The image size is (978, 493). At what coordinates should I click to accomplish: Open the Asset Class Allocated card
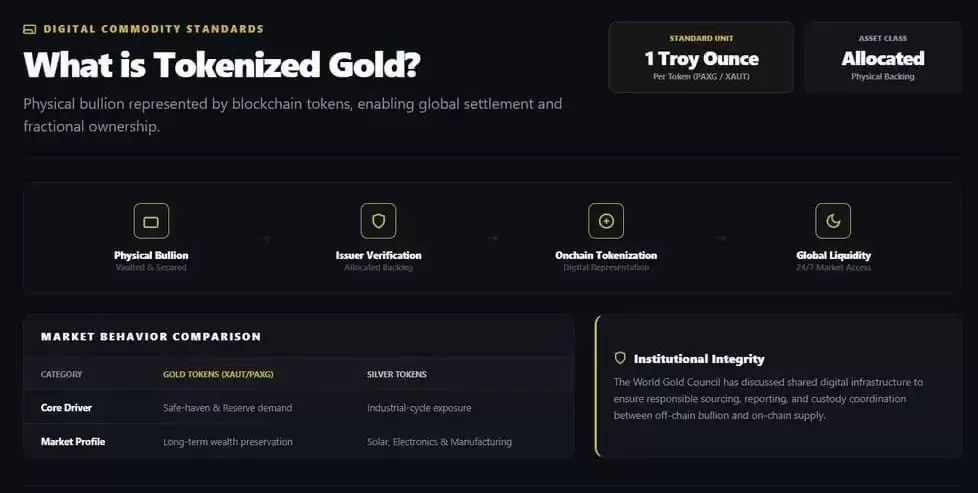[x=883, y=57]
